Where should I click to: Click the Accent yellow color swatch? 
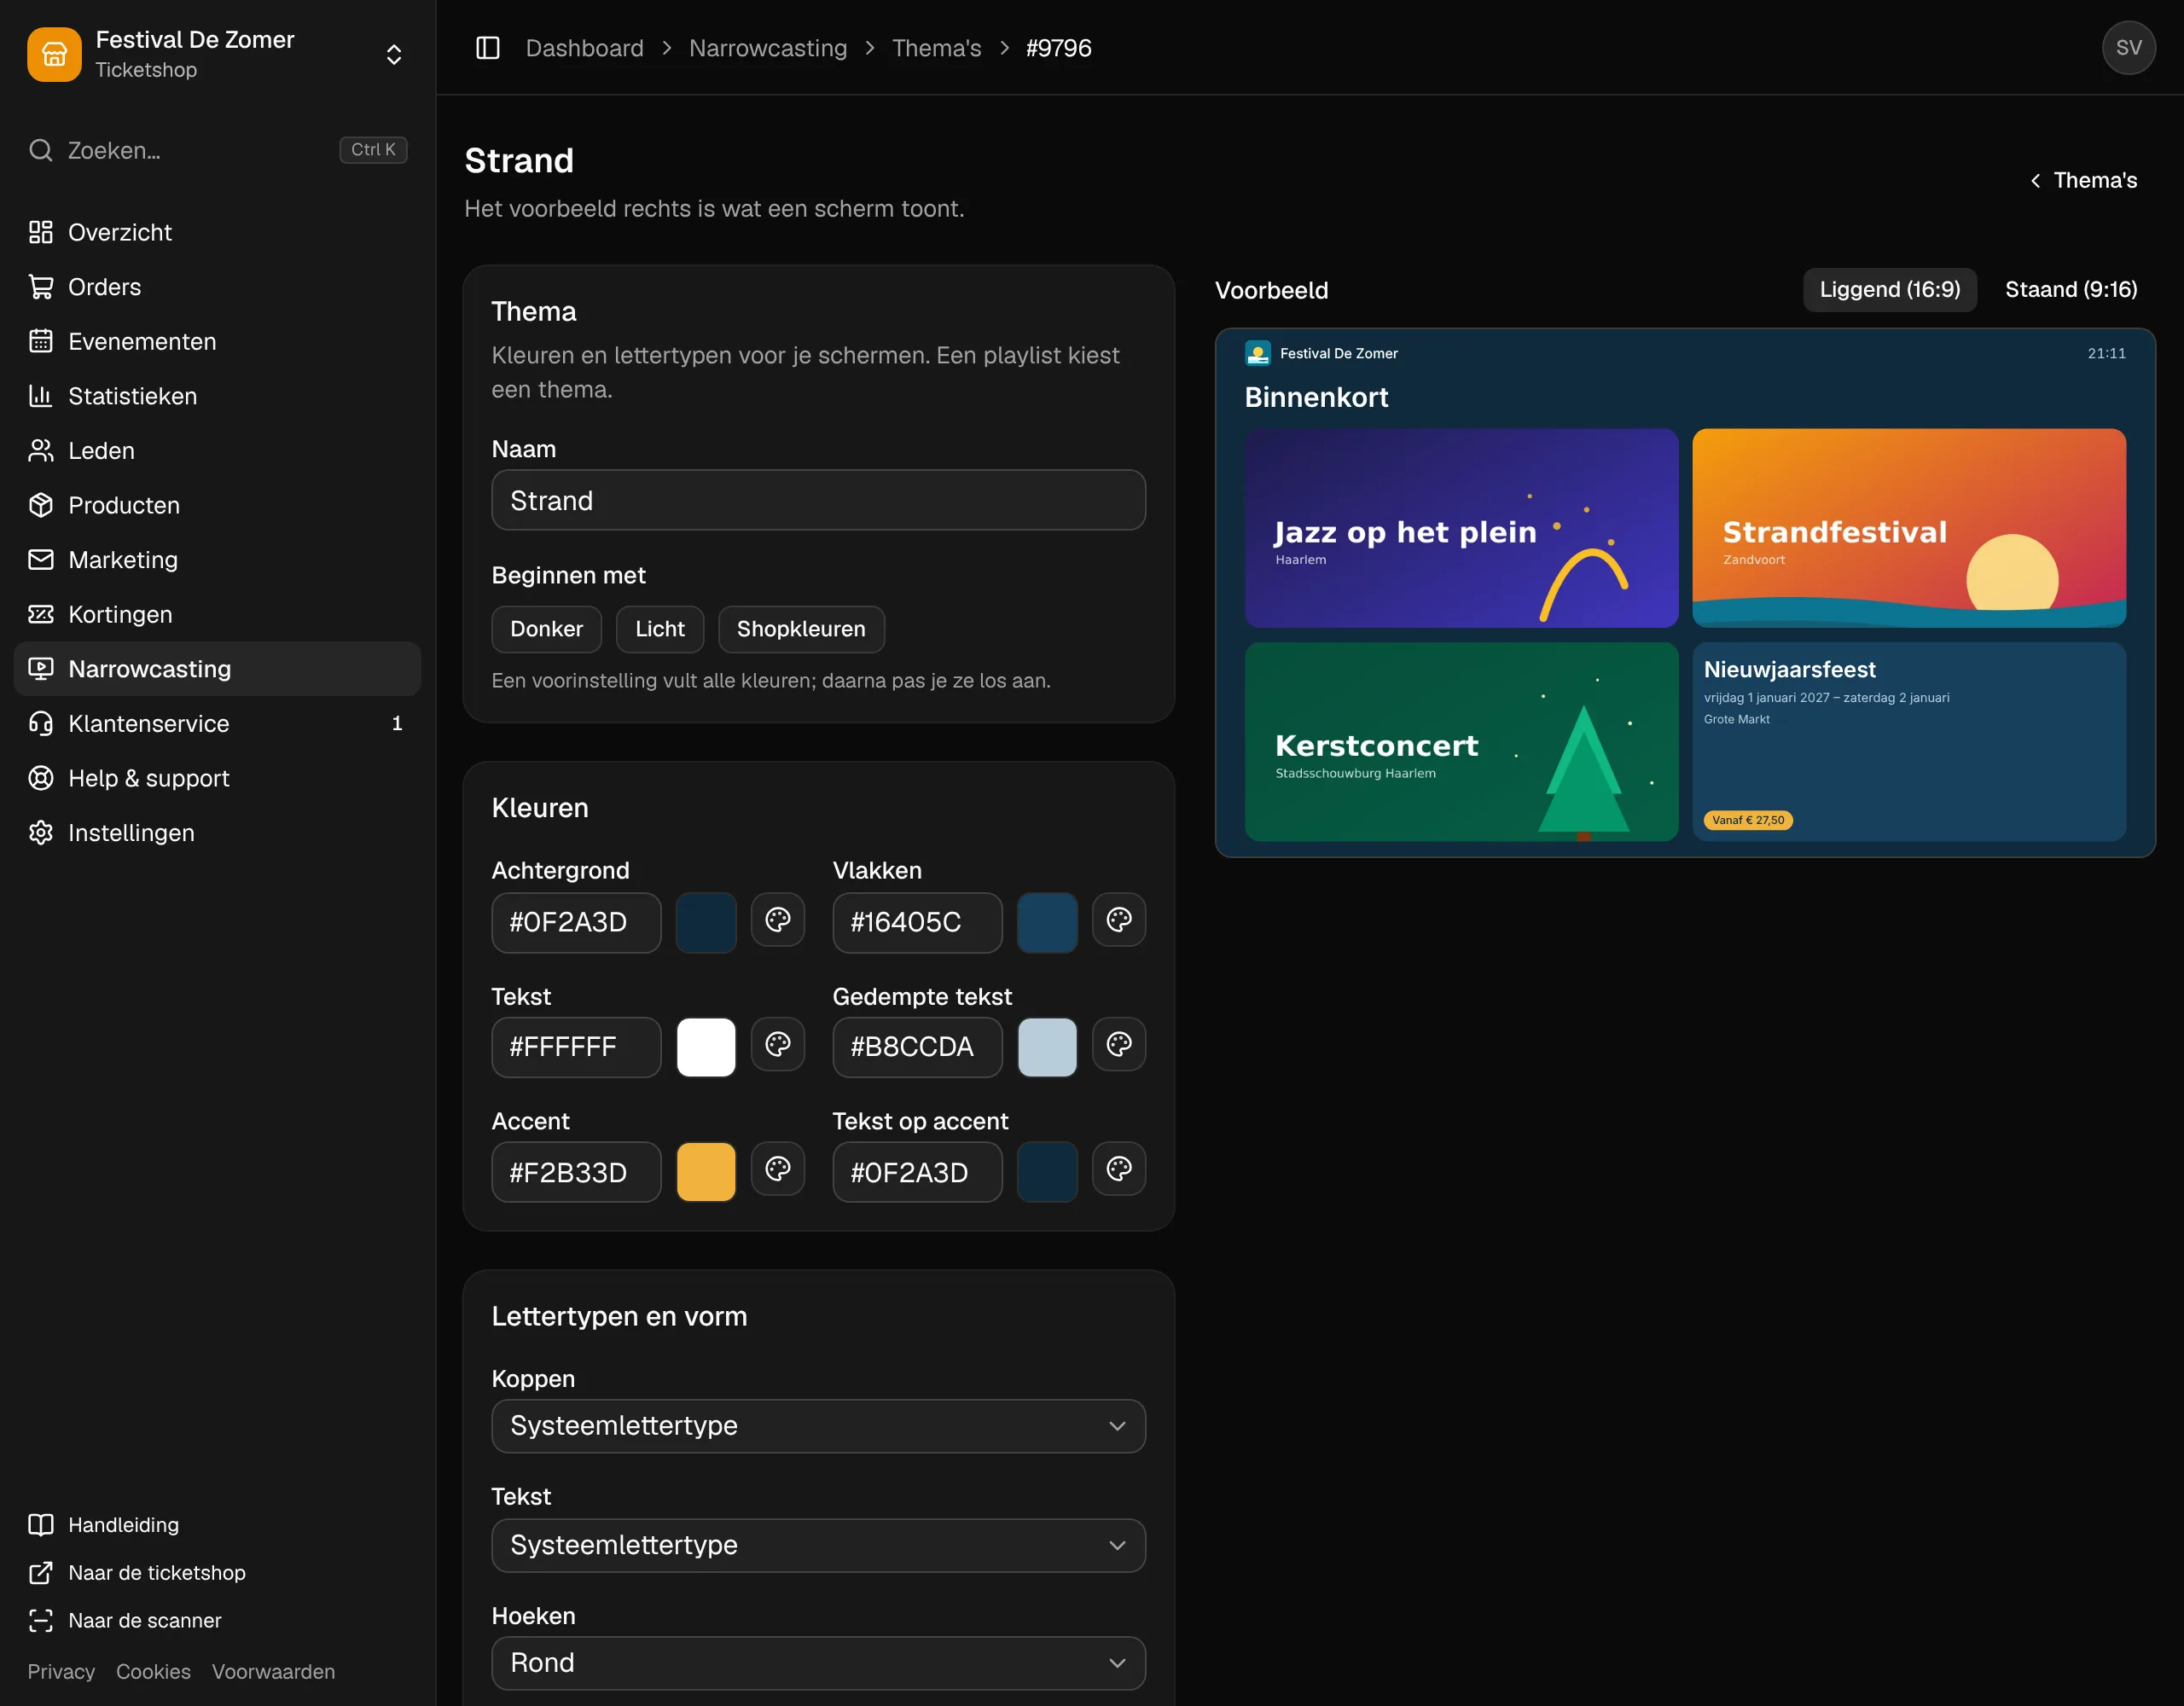[706, 1172]
